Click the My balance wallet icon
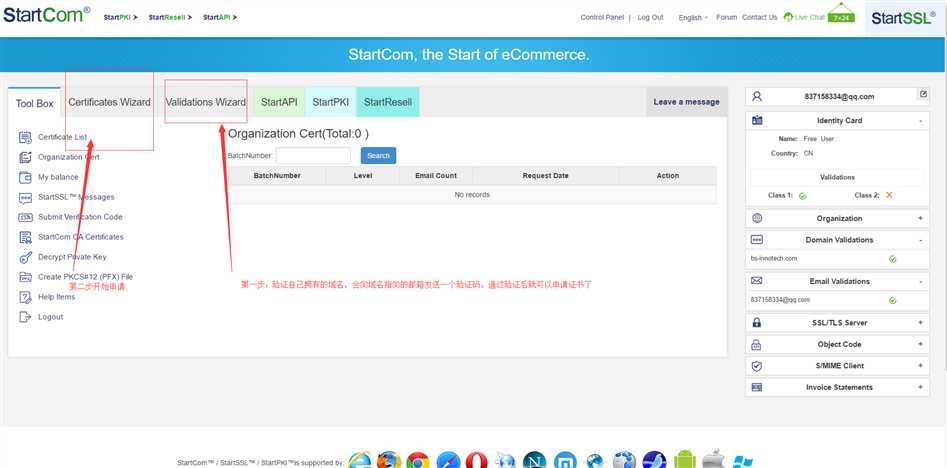The height and width of the screenshot is (468, 947). pos(25,177)
